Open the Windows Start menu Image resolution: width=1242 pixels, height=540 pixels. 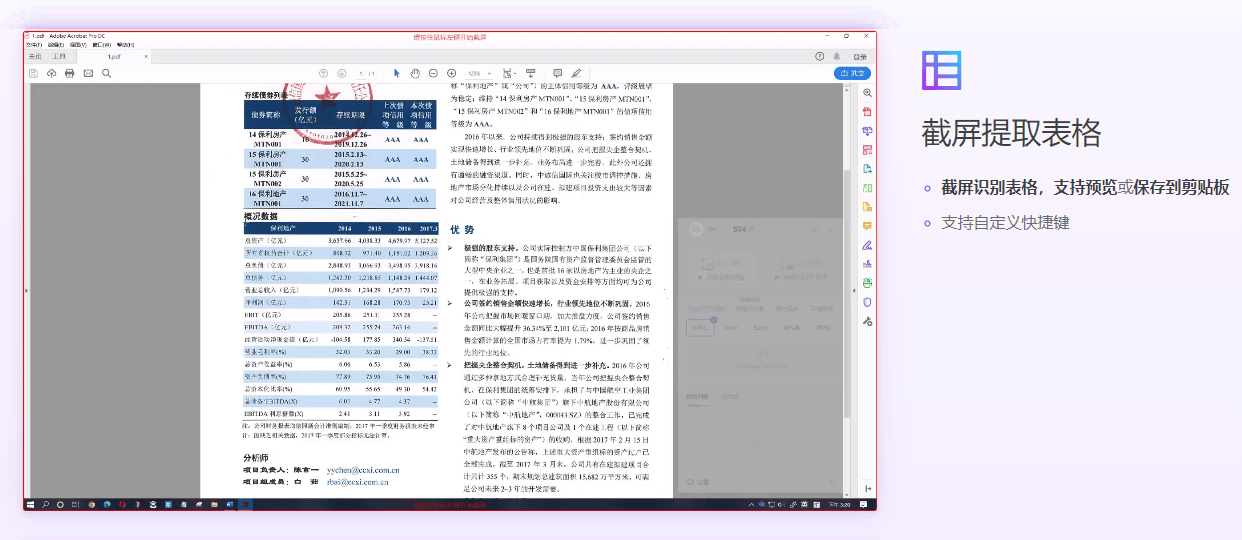pos(30,505)
